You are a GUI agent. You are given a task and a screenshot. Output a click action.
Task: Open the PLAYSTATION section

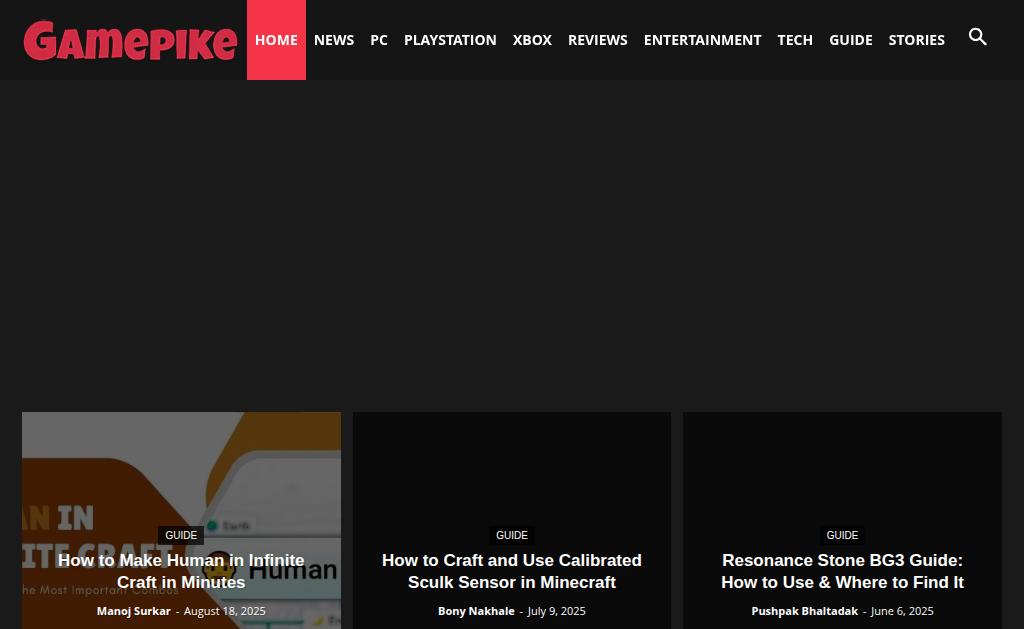[450, 40]
